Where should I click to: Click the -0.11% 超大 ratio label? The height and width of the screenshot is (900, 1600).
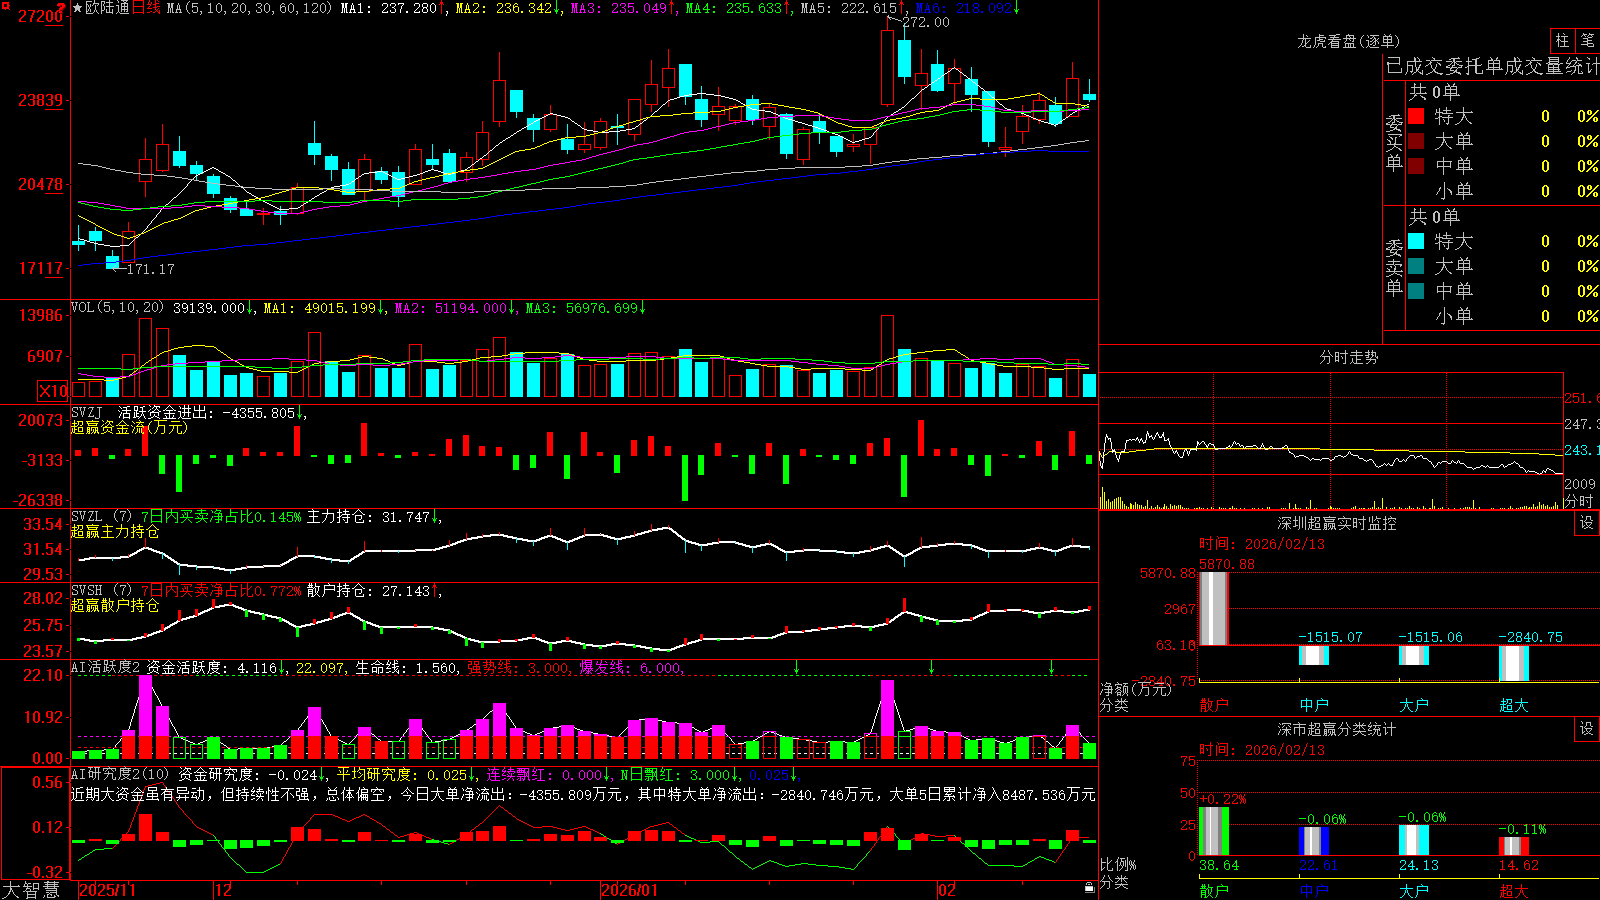[1522, 829]
